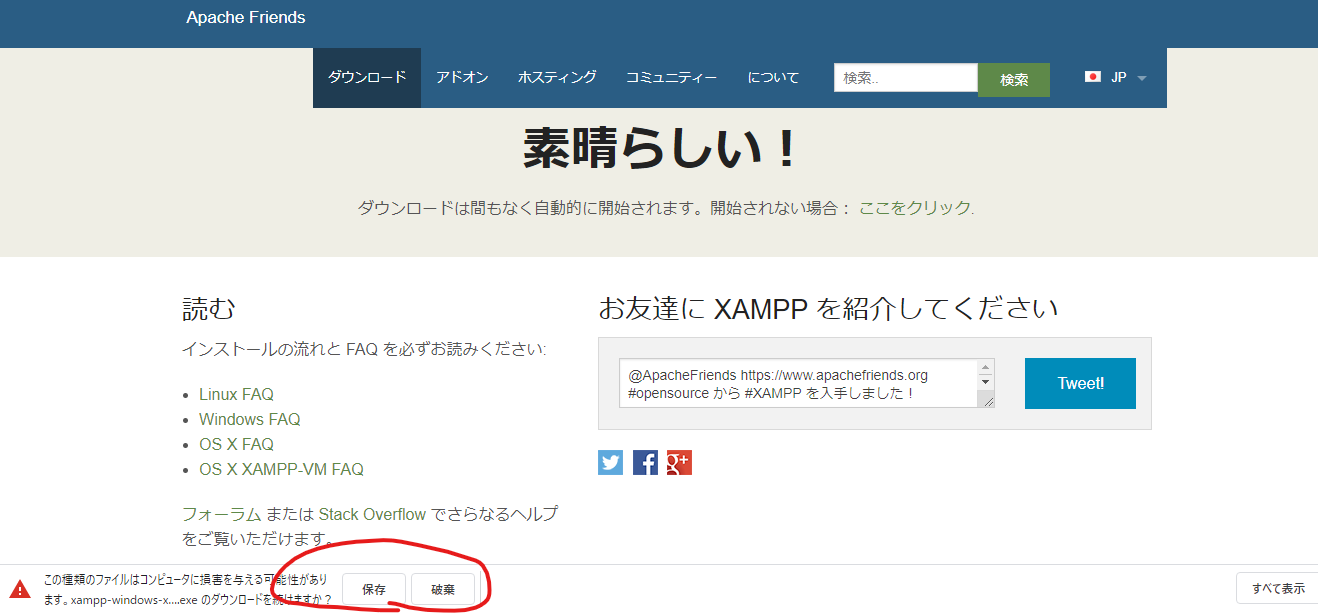The image size is (1318, 614).
Task: Open the OS X XAMPP-VM FAQ link
Action: (281, 469)
